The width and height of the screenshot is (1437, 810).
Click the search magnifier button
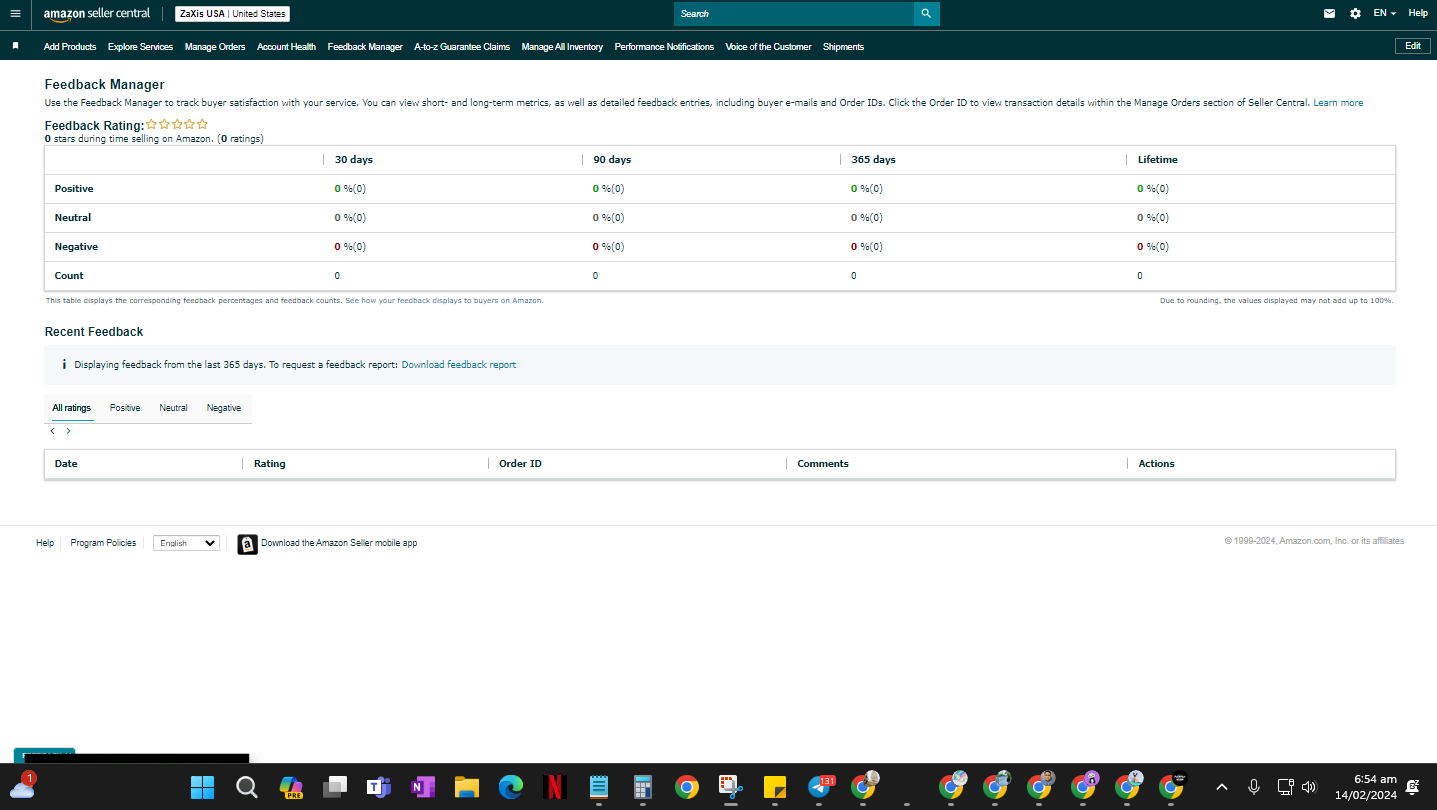pos(926,14)
